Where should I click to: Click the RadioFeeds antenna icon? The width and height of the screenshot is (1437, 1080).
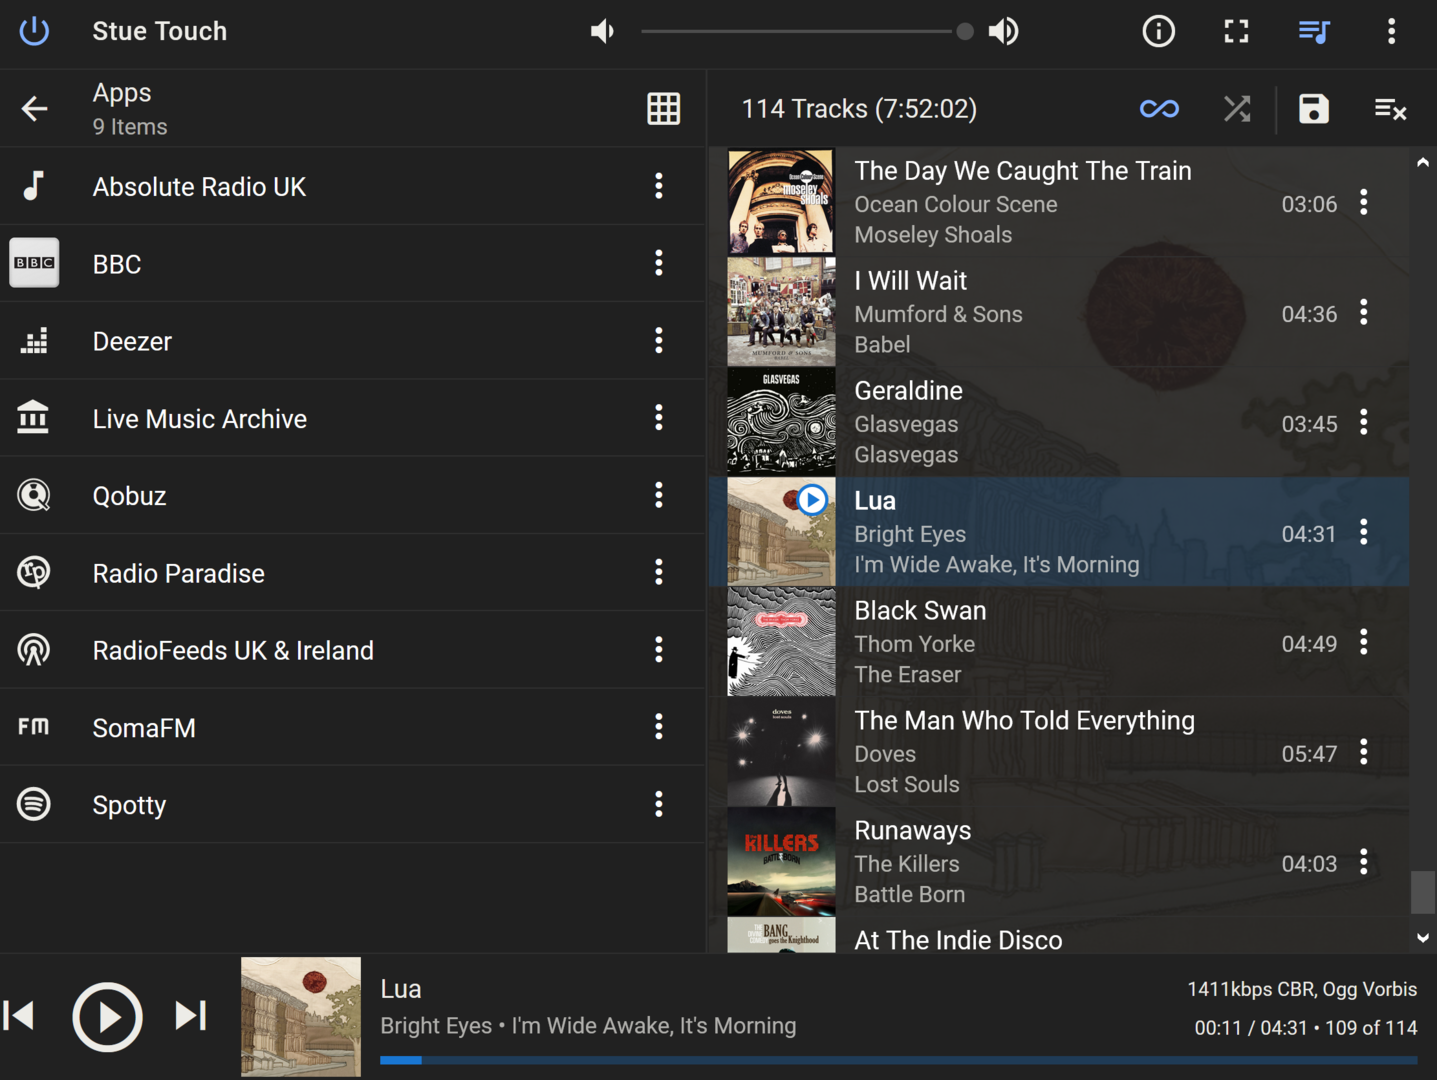coord(34,650)
